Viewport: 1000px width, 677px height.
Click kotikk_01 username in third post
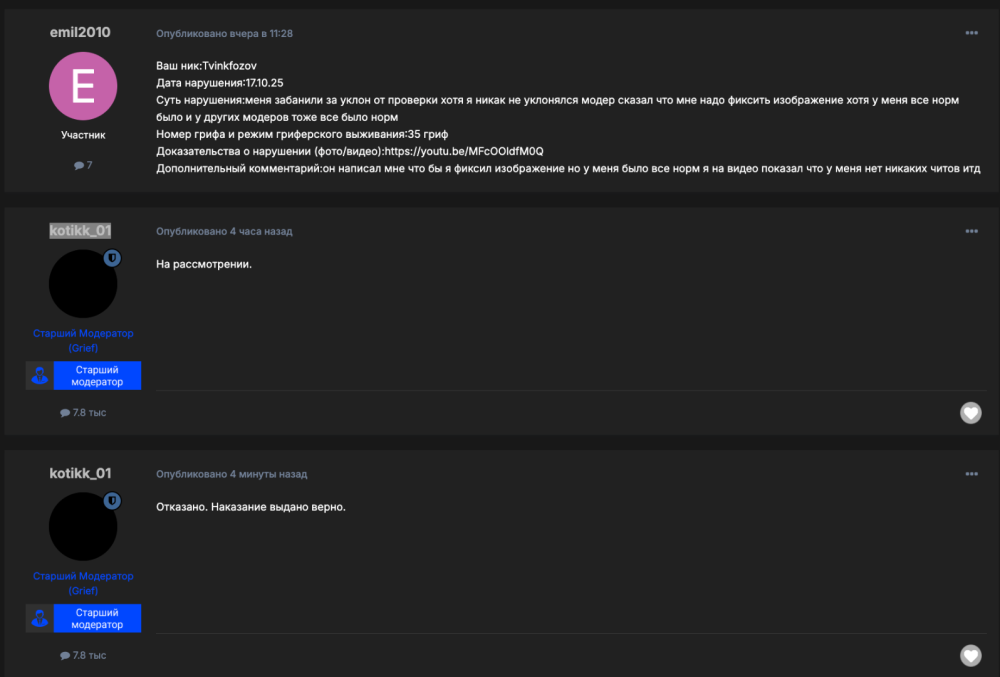80,474
